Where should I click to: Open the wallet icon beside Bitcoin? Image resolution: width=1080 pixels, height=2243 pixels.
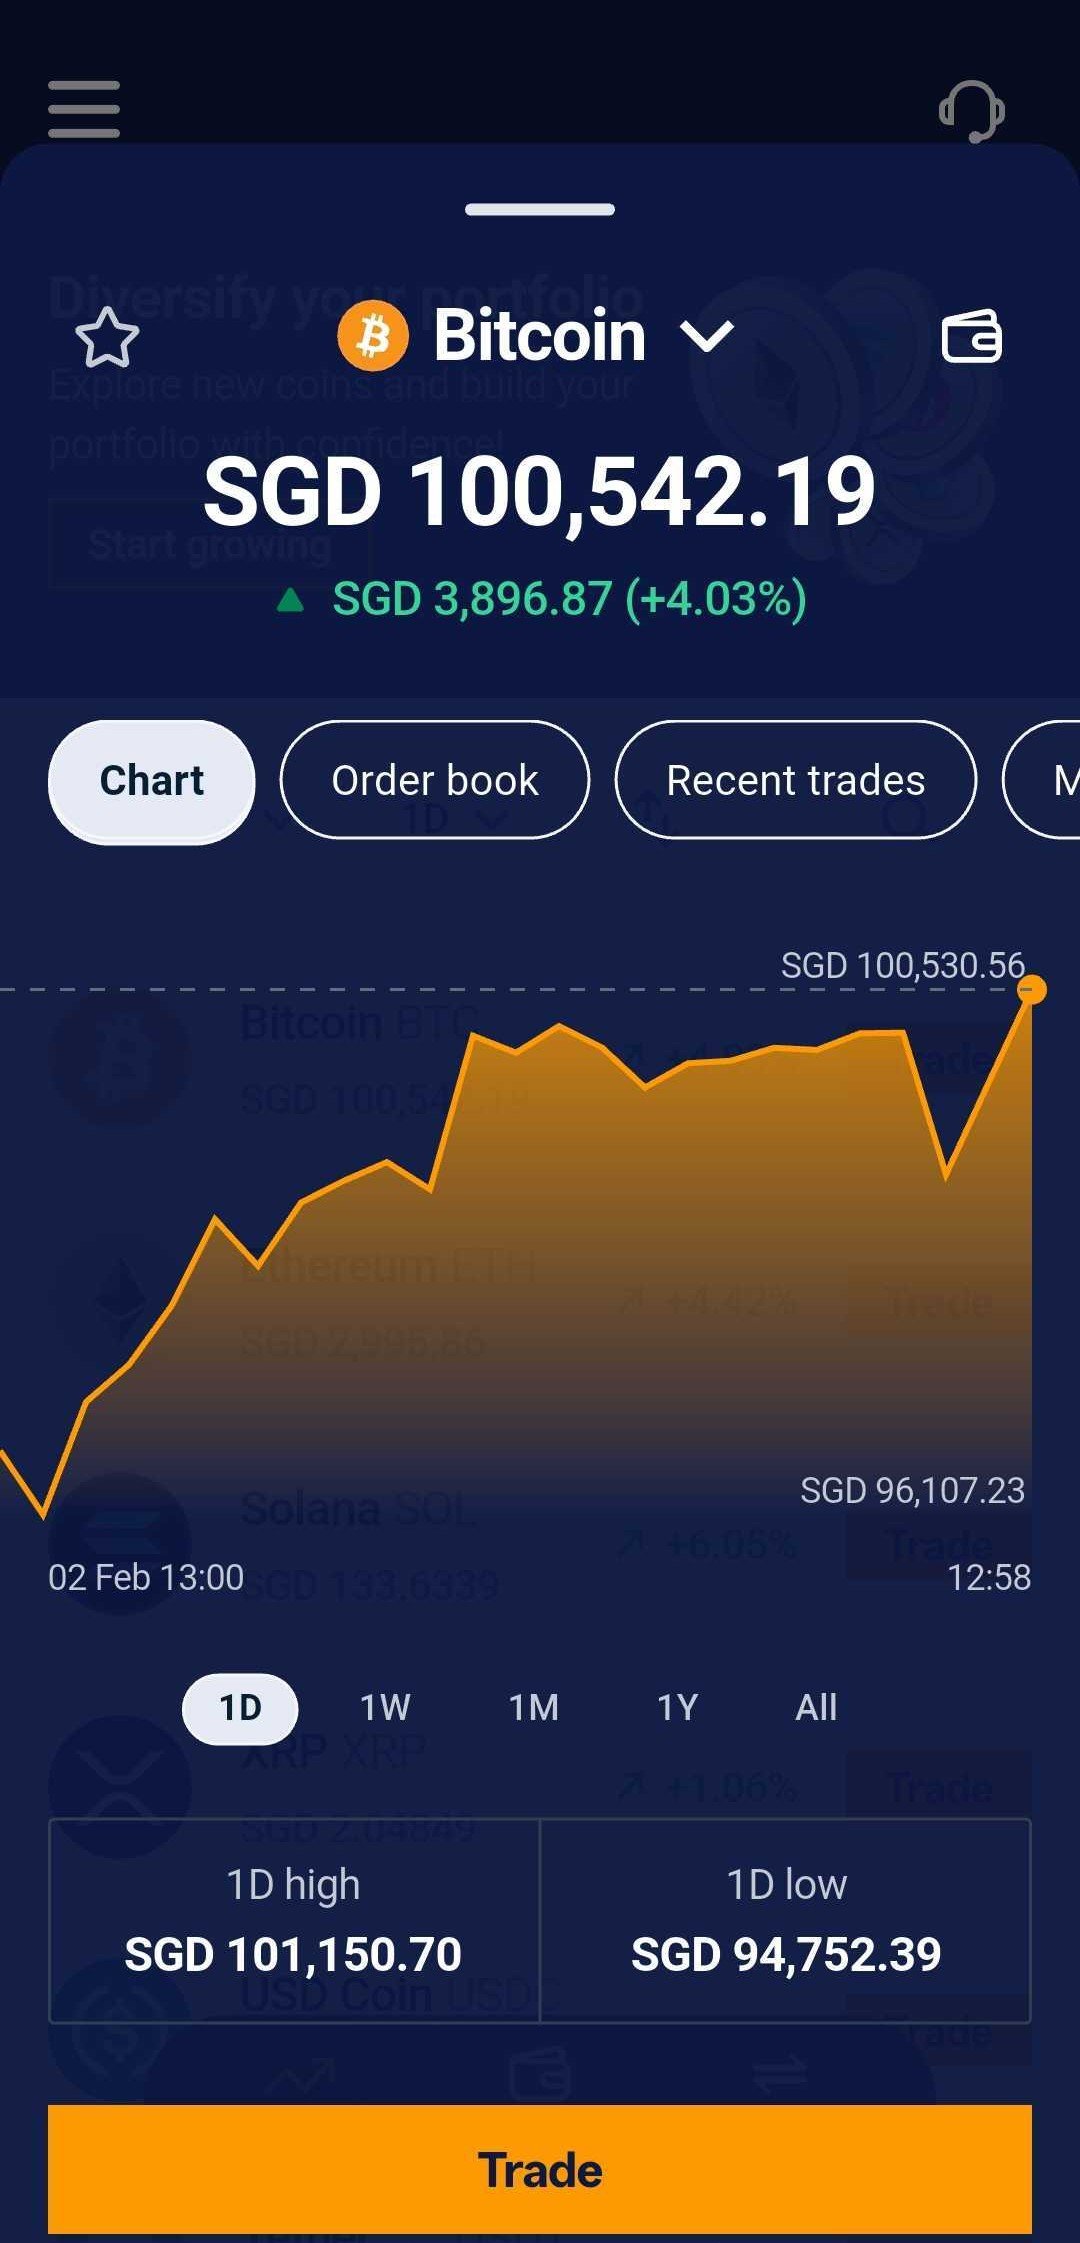[971, 337]
